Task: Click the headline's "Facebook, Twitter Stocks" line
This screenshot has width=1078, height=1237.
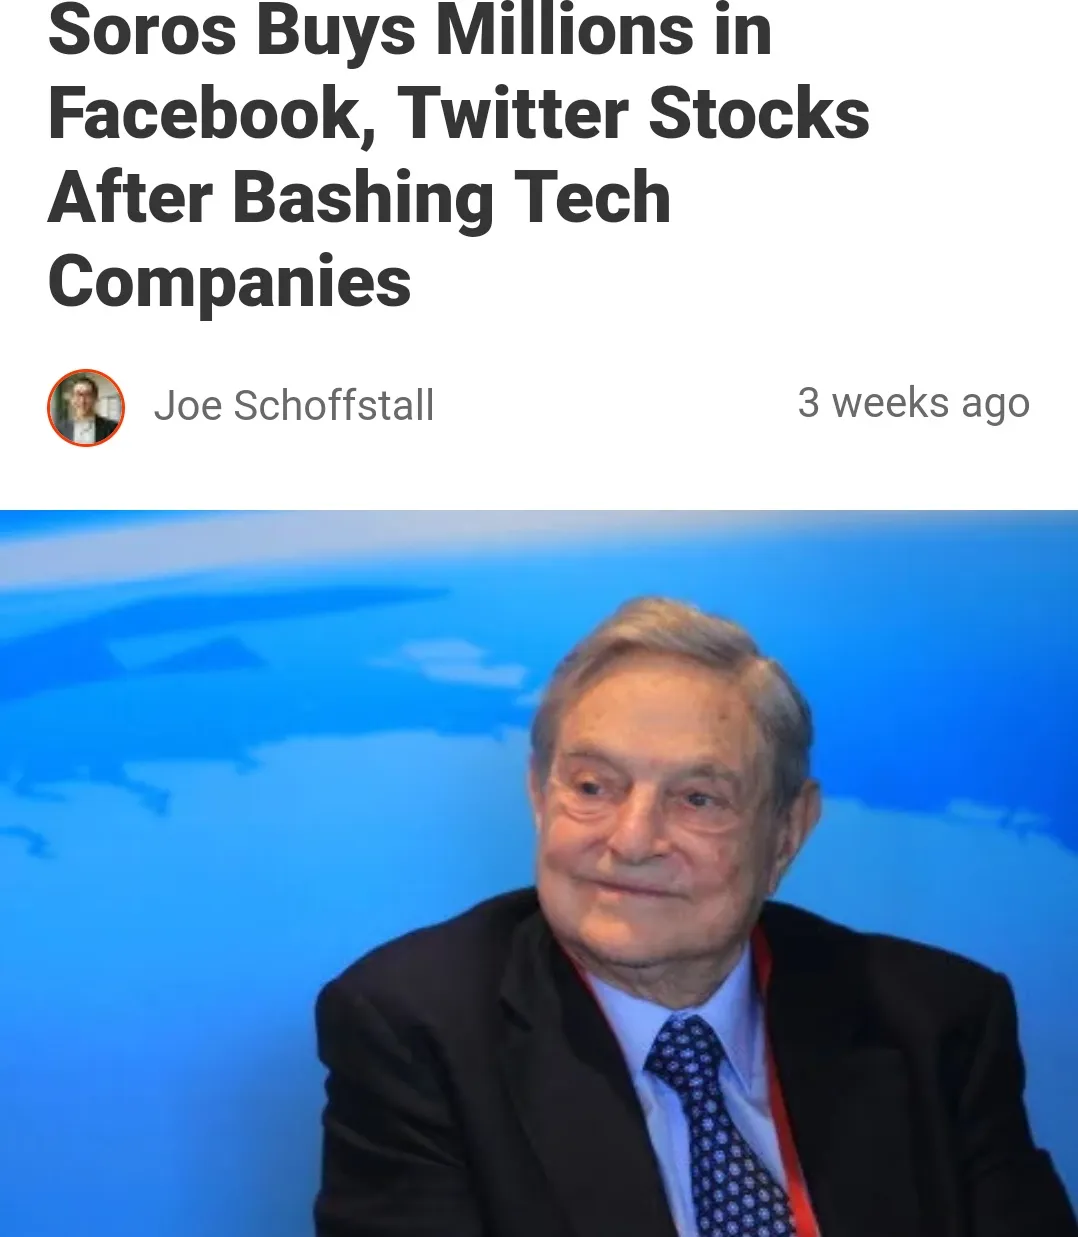Action: tap(458, 114)
